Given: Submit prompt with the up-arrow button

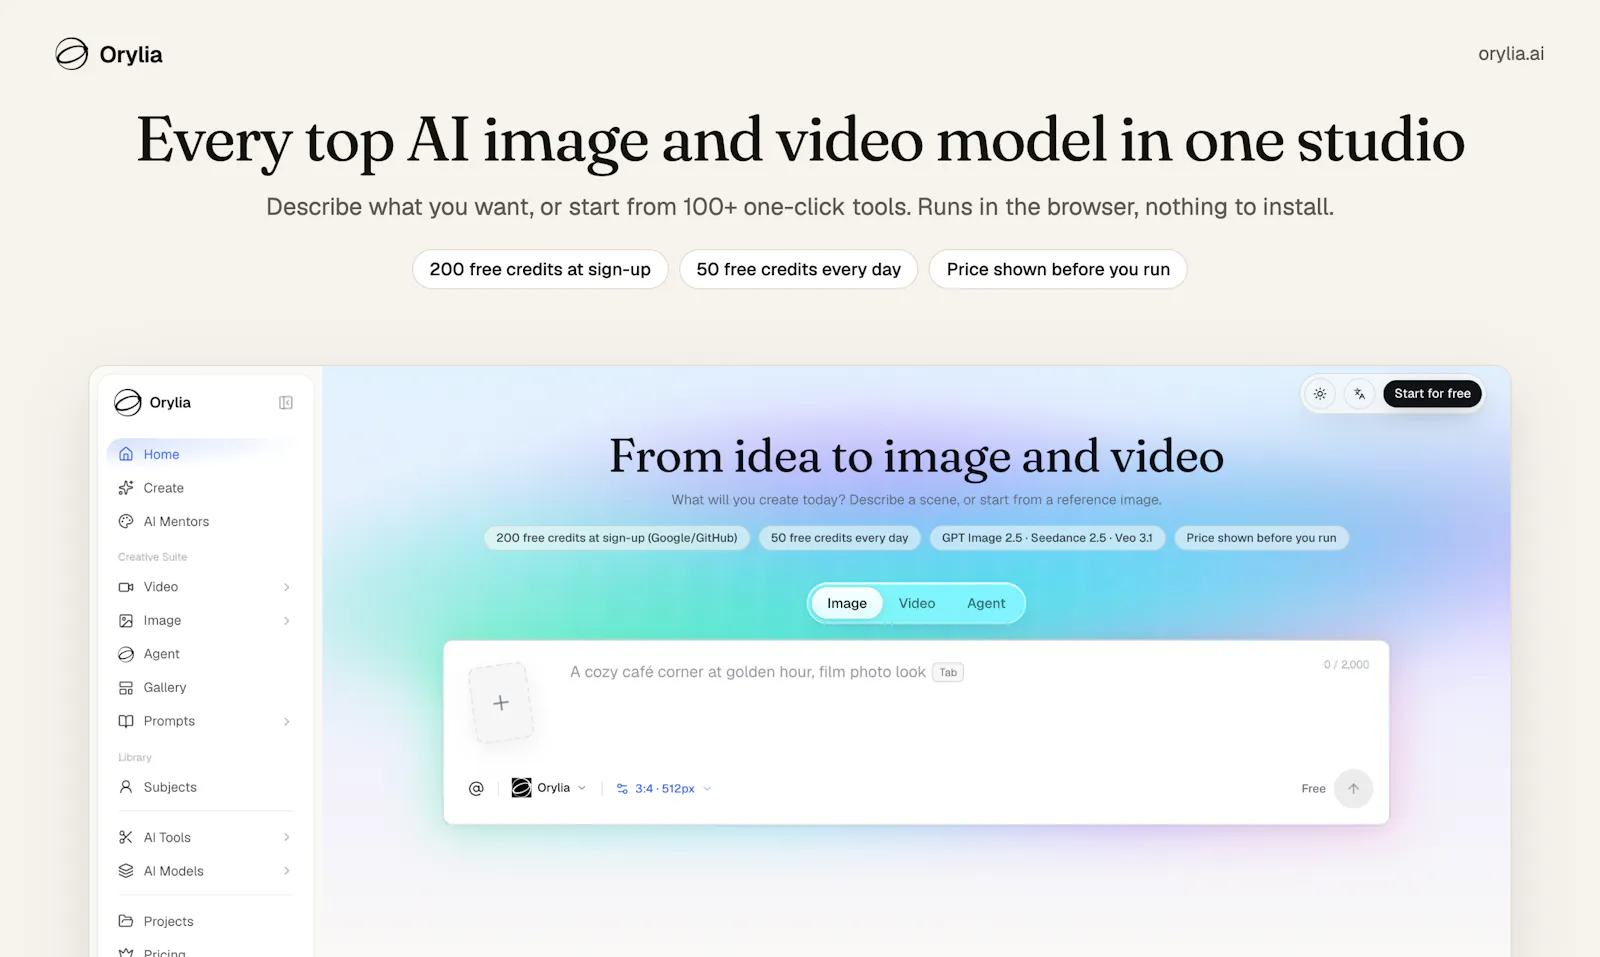Looking at the screenshot, I should click(1353, 789).
